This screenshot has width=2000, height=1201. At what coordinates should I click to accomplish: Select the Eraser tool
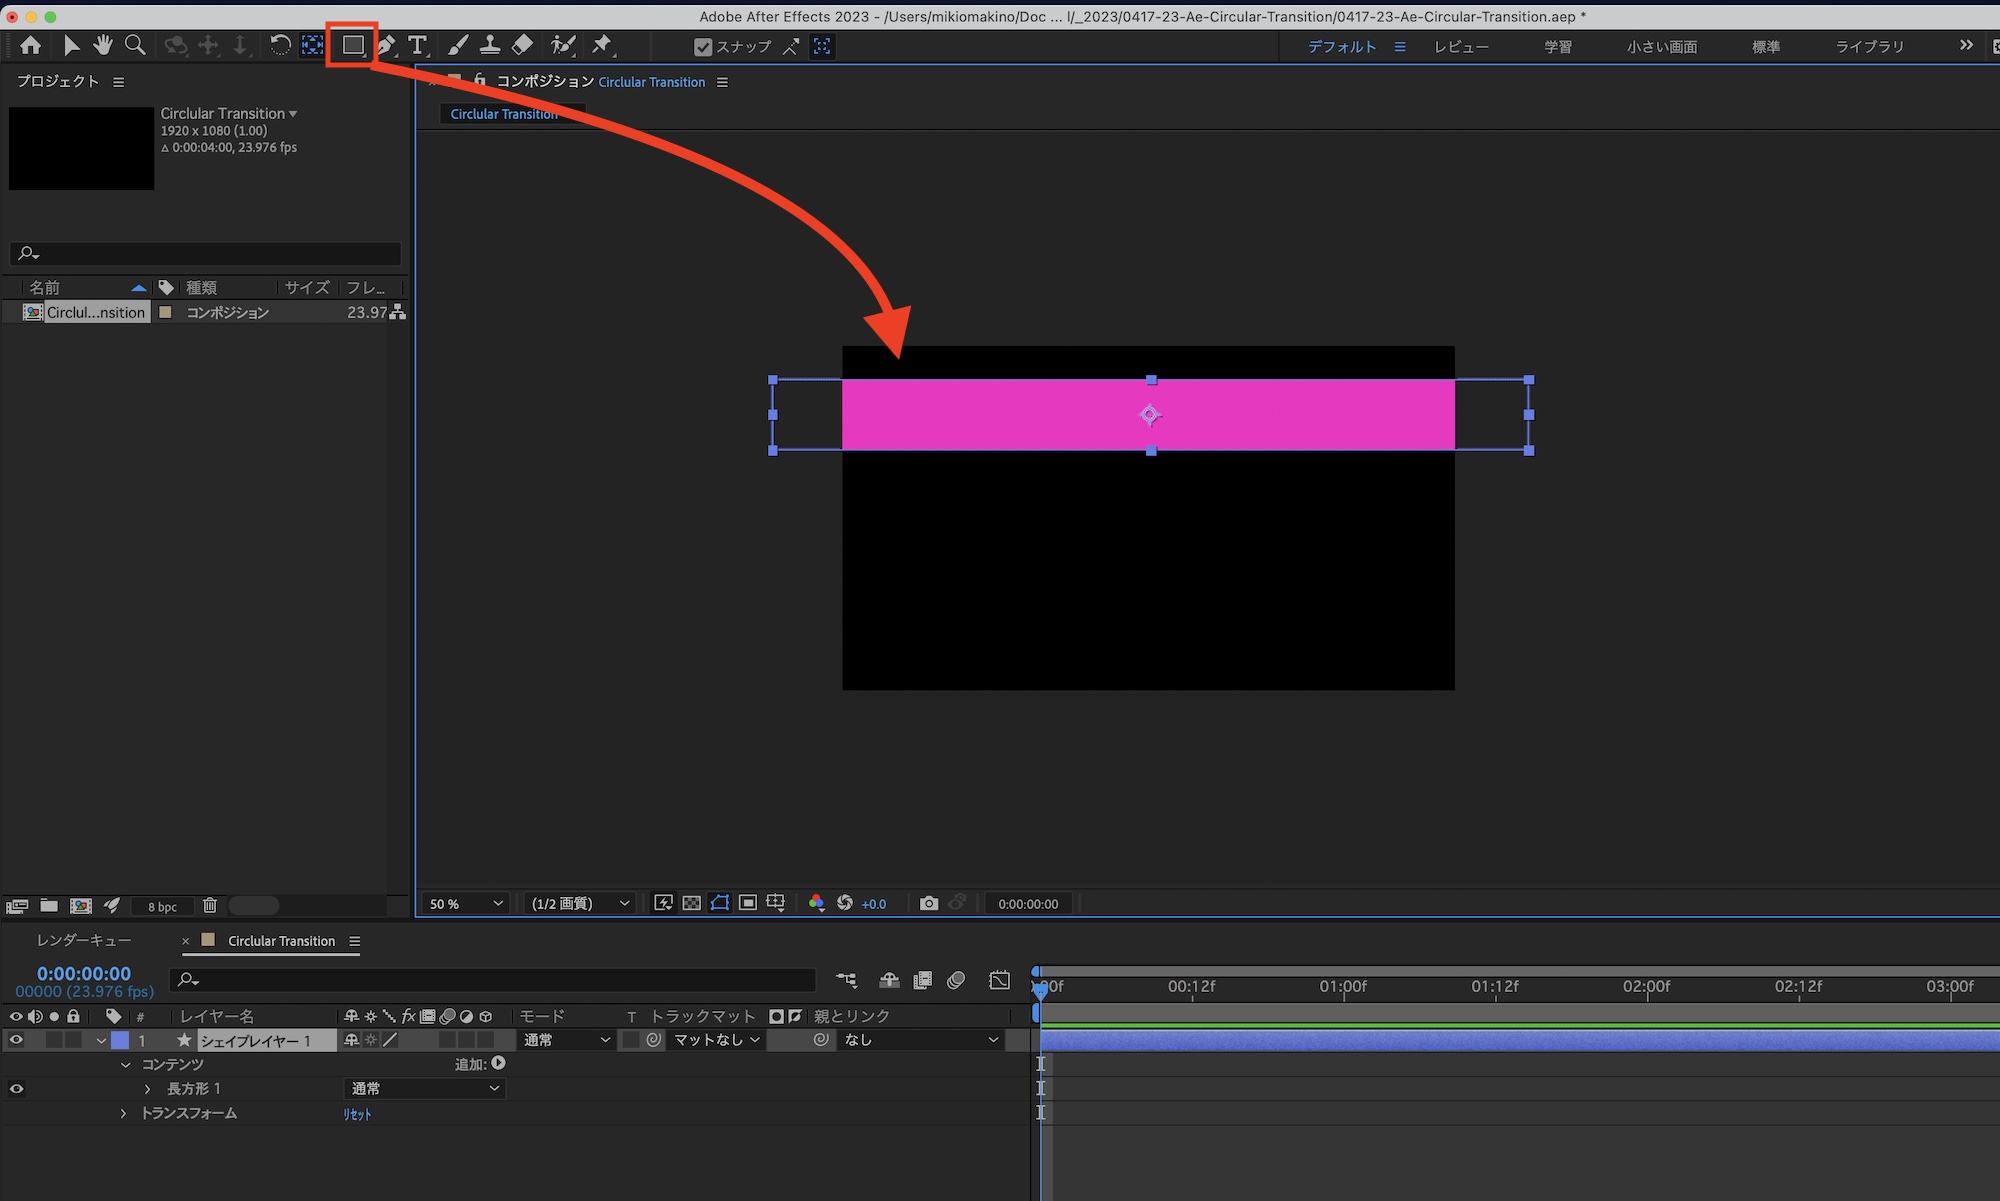tap(522, 45)
